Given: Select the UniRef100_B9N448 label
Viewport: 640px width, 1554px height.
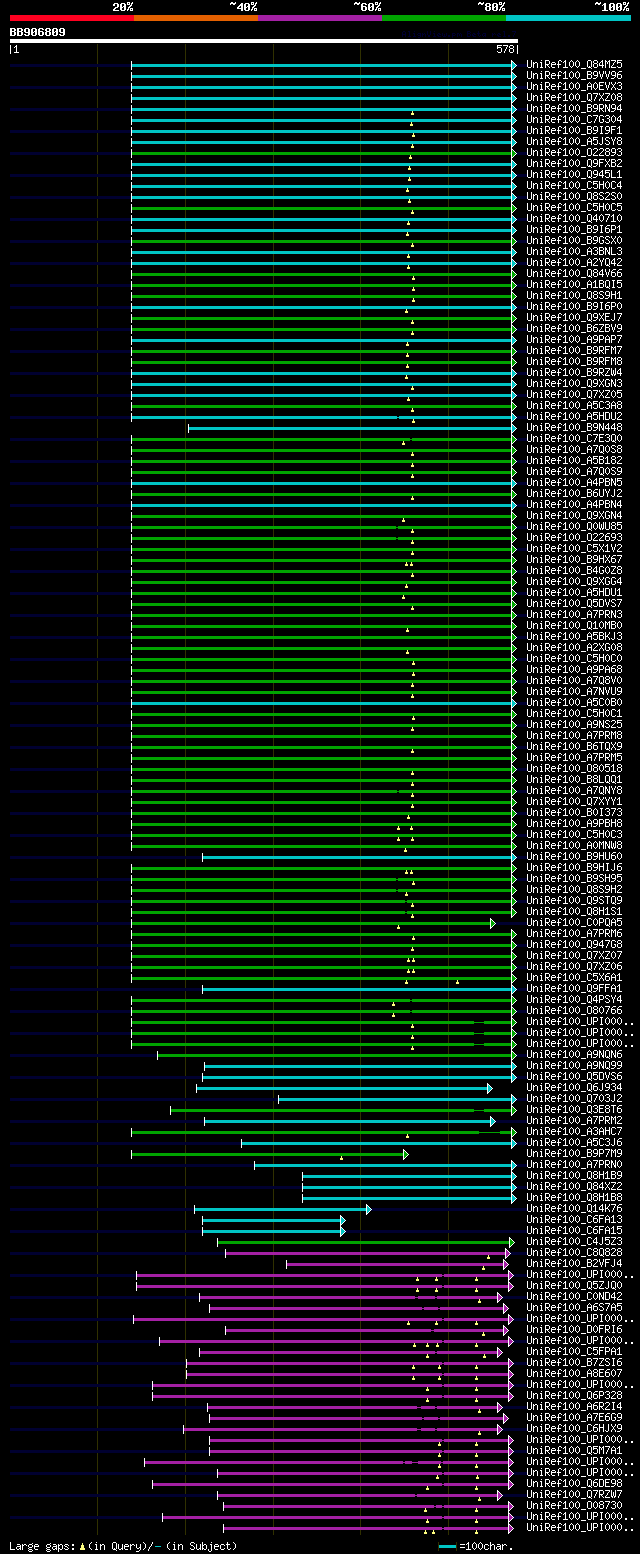Looking at the screenshot, I should (574, 427).
